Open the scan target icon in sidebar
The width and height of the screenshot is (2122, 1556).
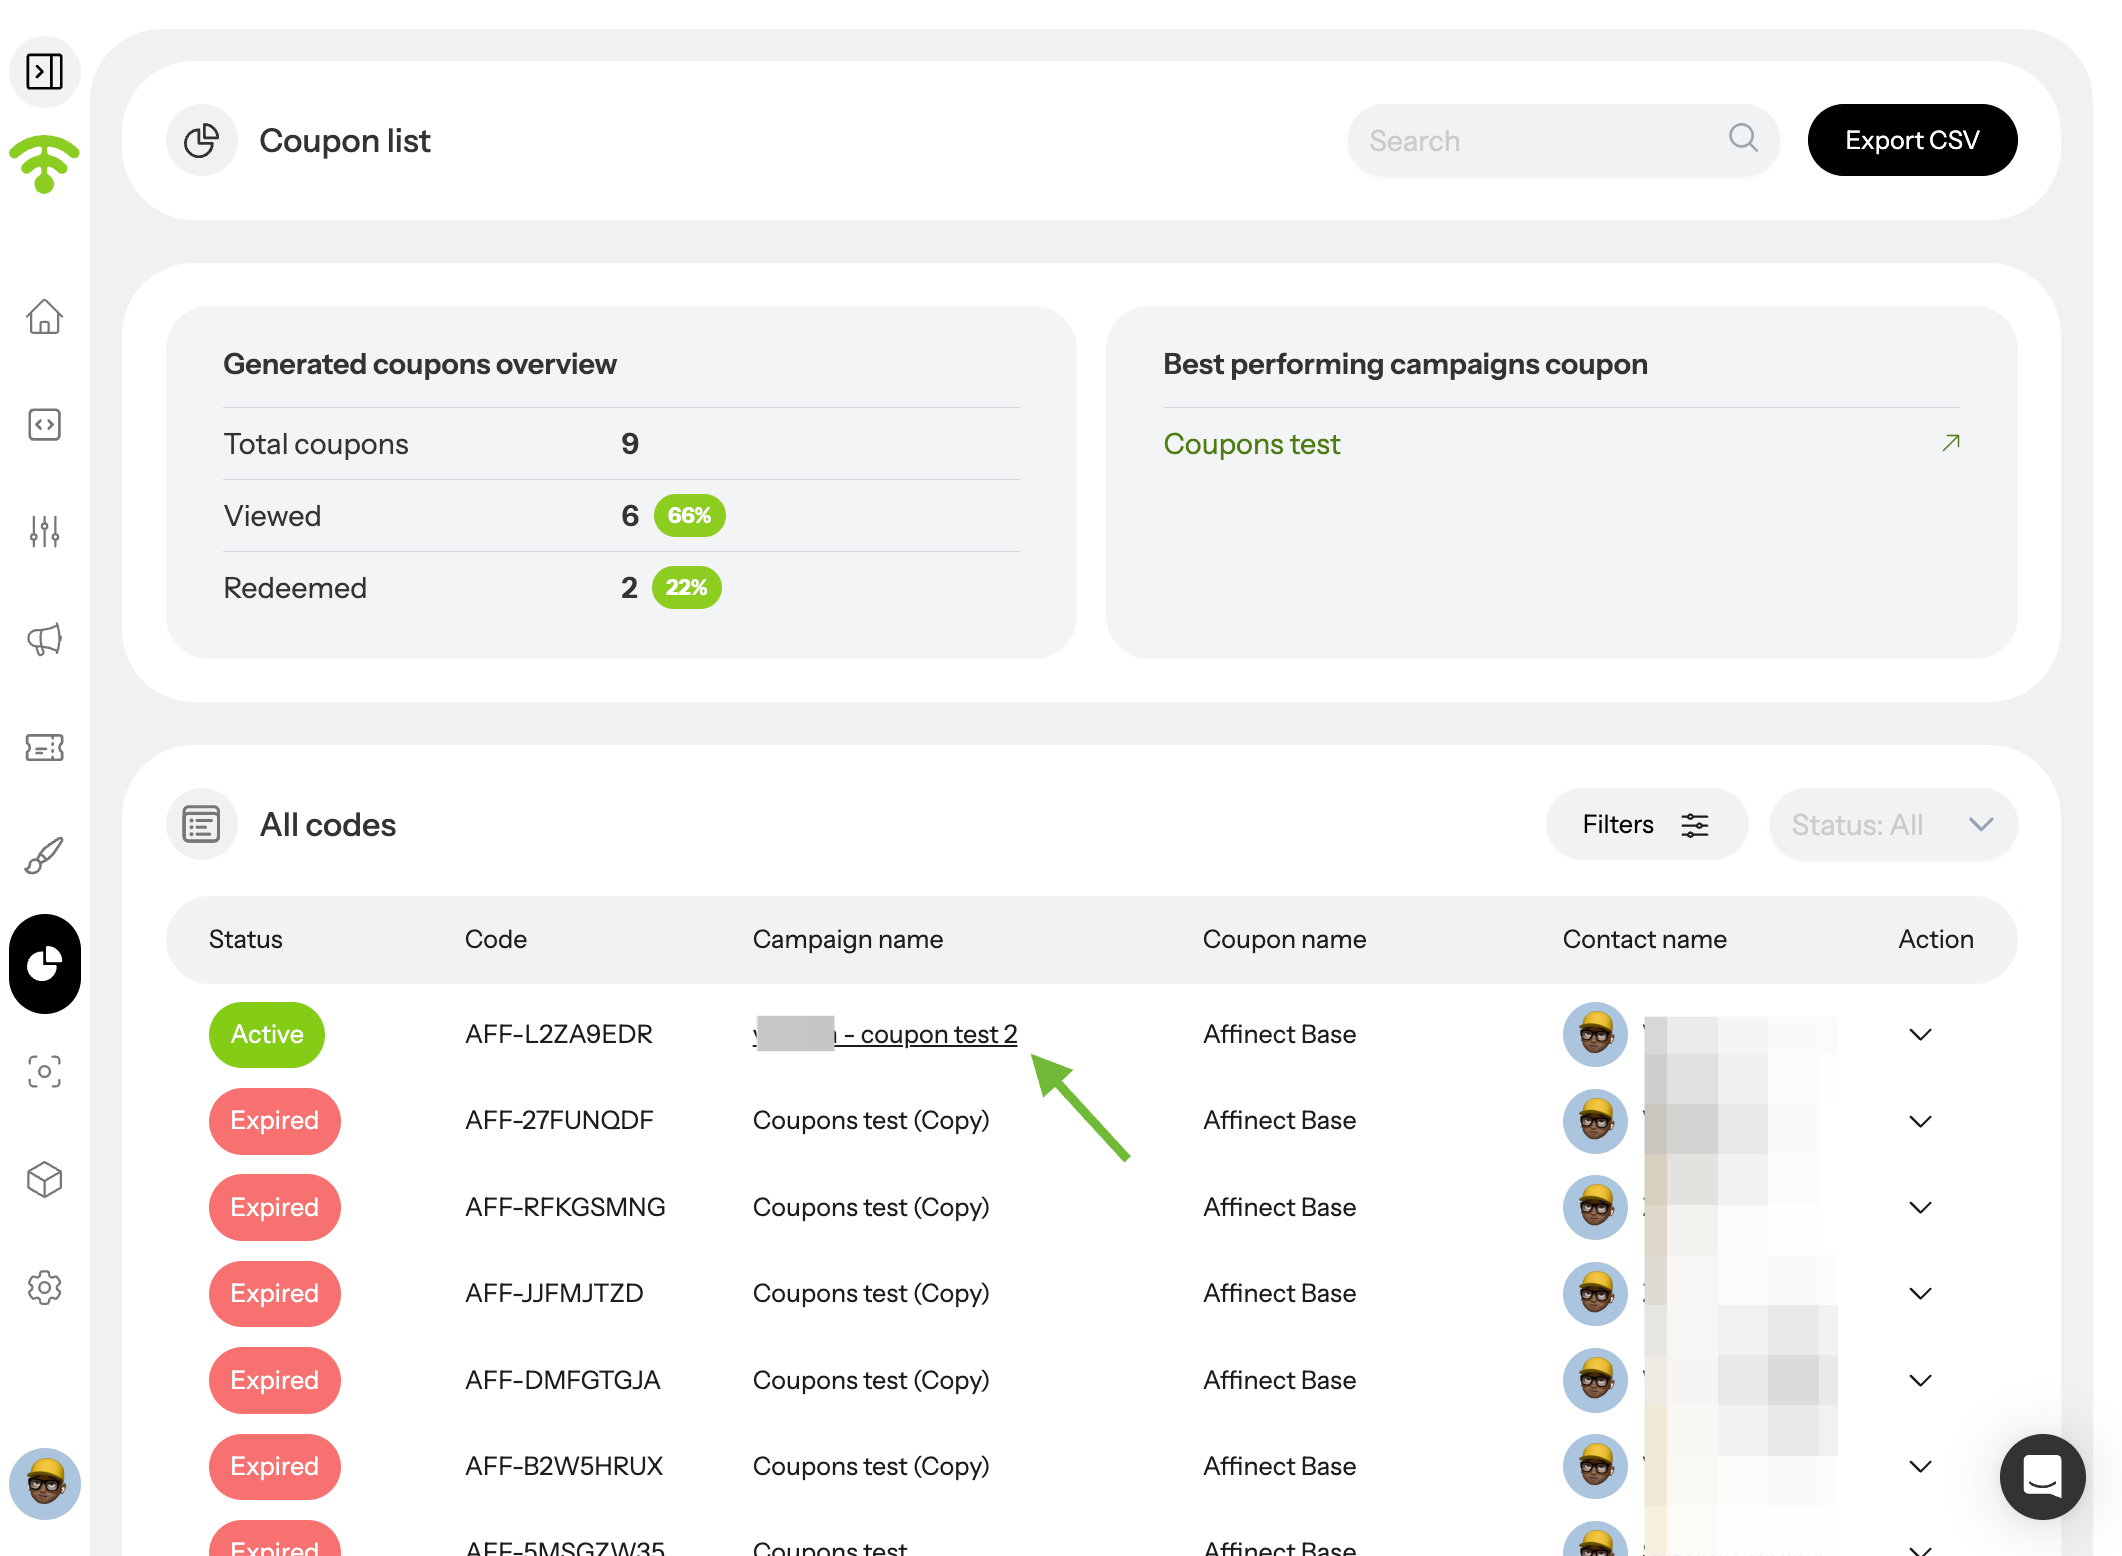(x=45, y=1072)
